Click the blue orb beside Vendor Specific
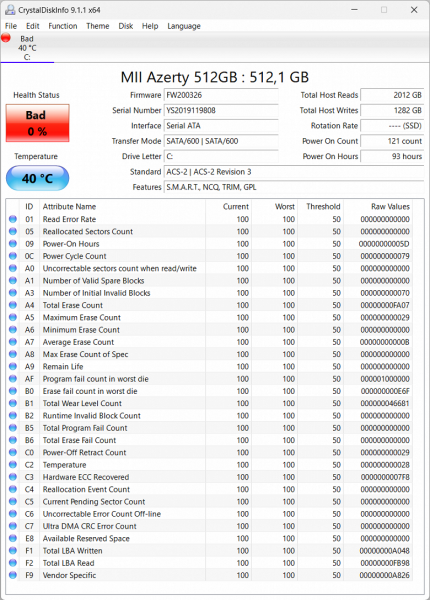The image size is (430, 600). [13, 575]
